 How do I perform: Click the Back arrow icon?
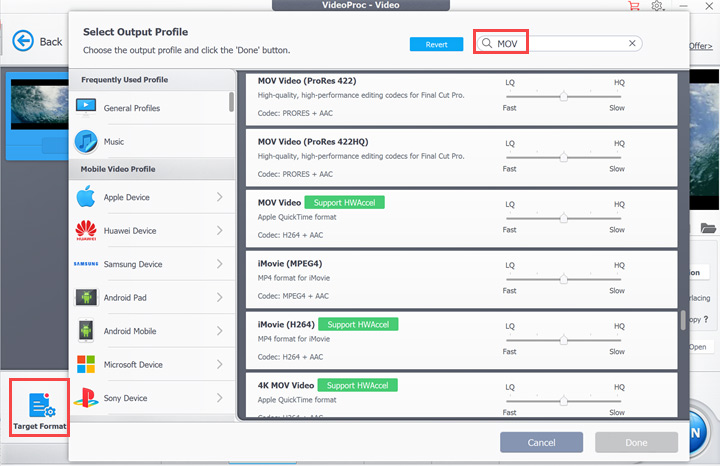[x=23, y=42]
